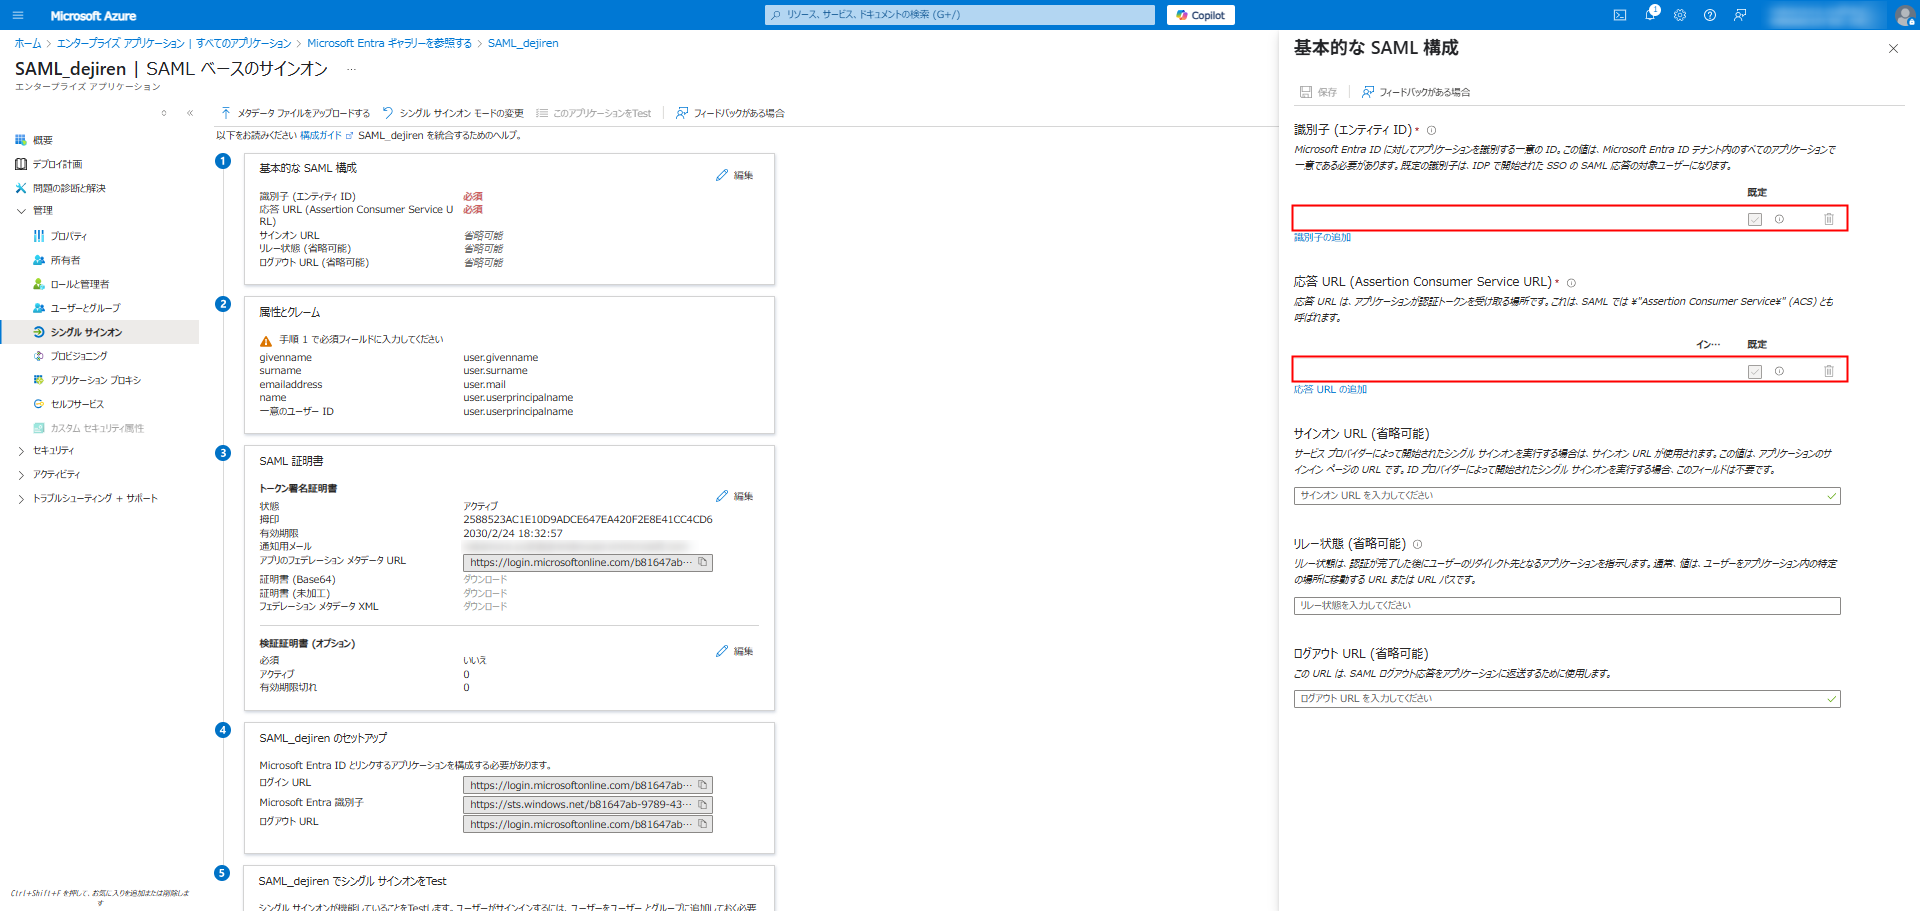Image resolution: width=1920 pixels, height=911 pixels.
Task: Open the ellipsis menu next to the page title
Action: (x=351, y=69)
